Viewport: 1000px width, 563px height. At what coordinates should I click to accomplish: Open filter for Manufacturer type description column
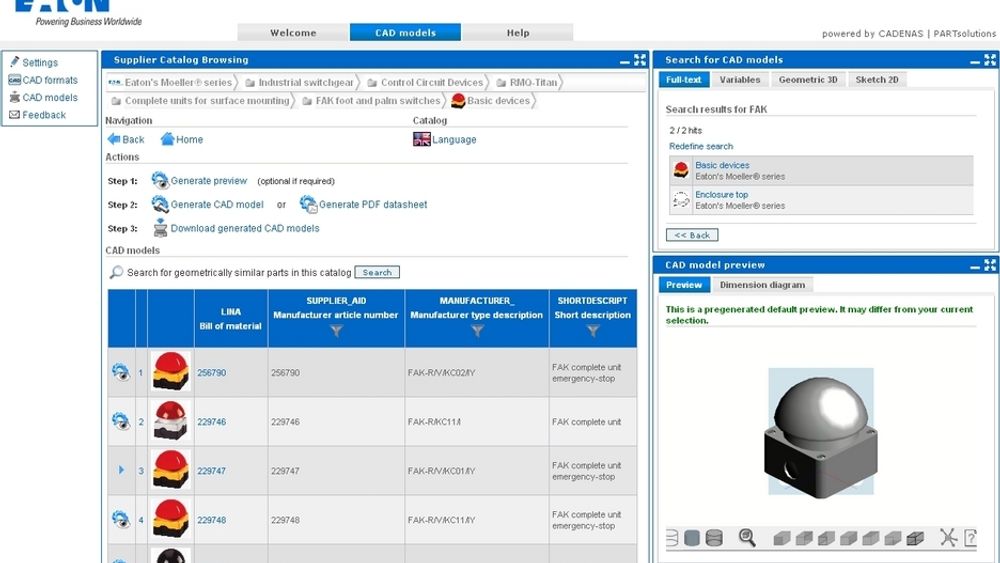pos(477,330)
